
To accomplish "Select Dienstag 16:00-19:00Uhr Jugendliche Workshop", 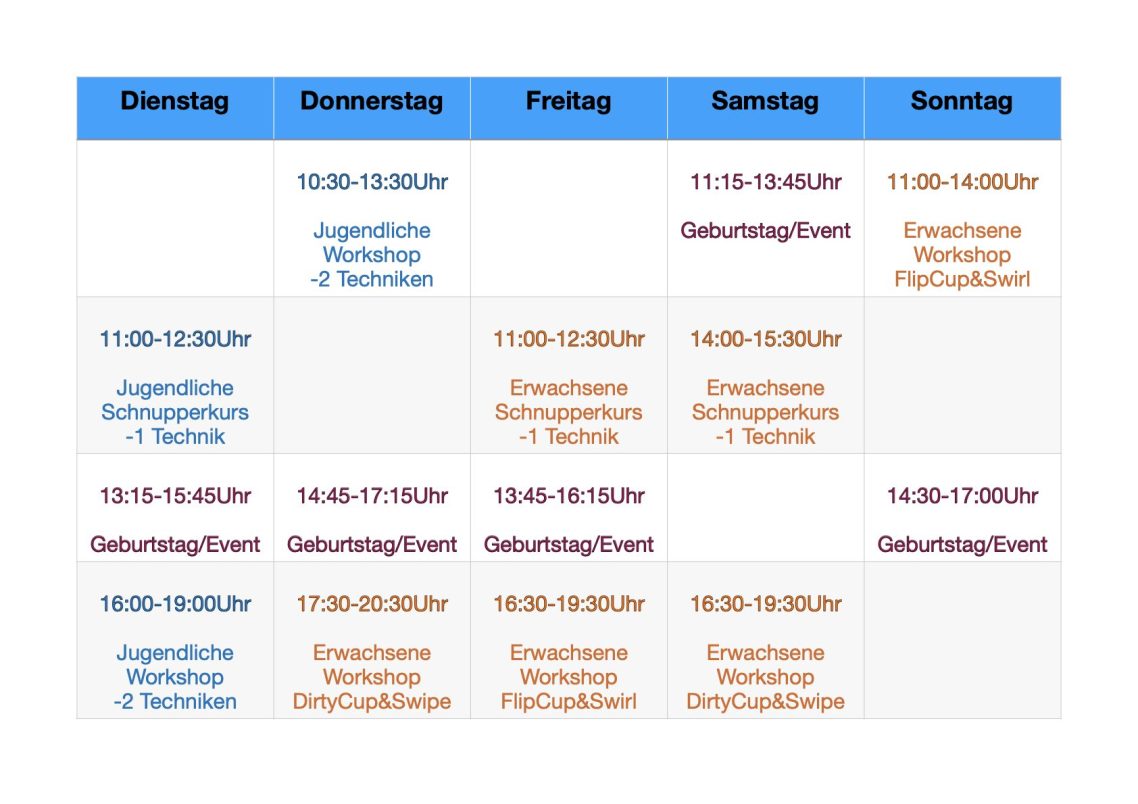I will (175, 640).
